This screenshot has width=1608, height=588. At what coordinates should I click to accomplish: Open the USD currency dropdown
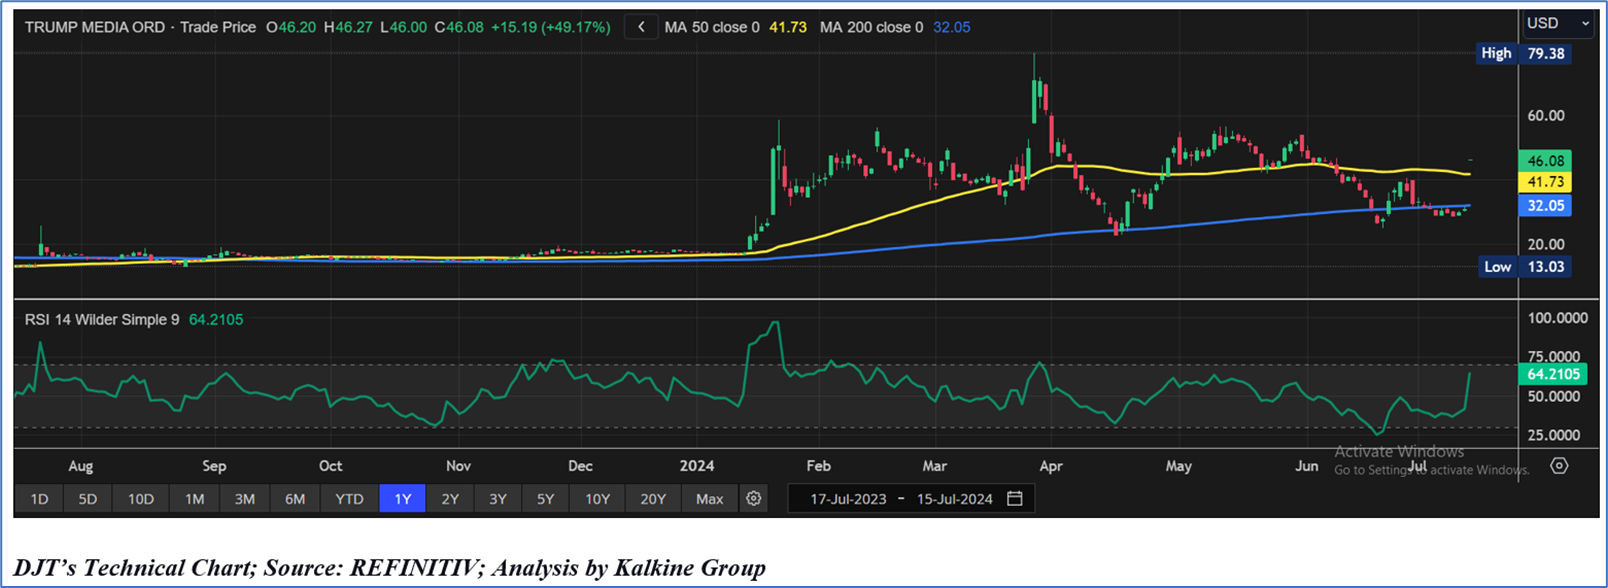click(1557, 23)
